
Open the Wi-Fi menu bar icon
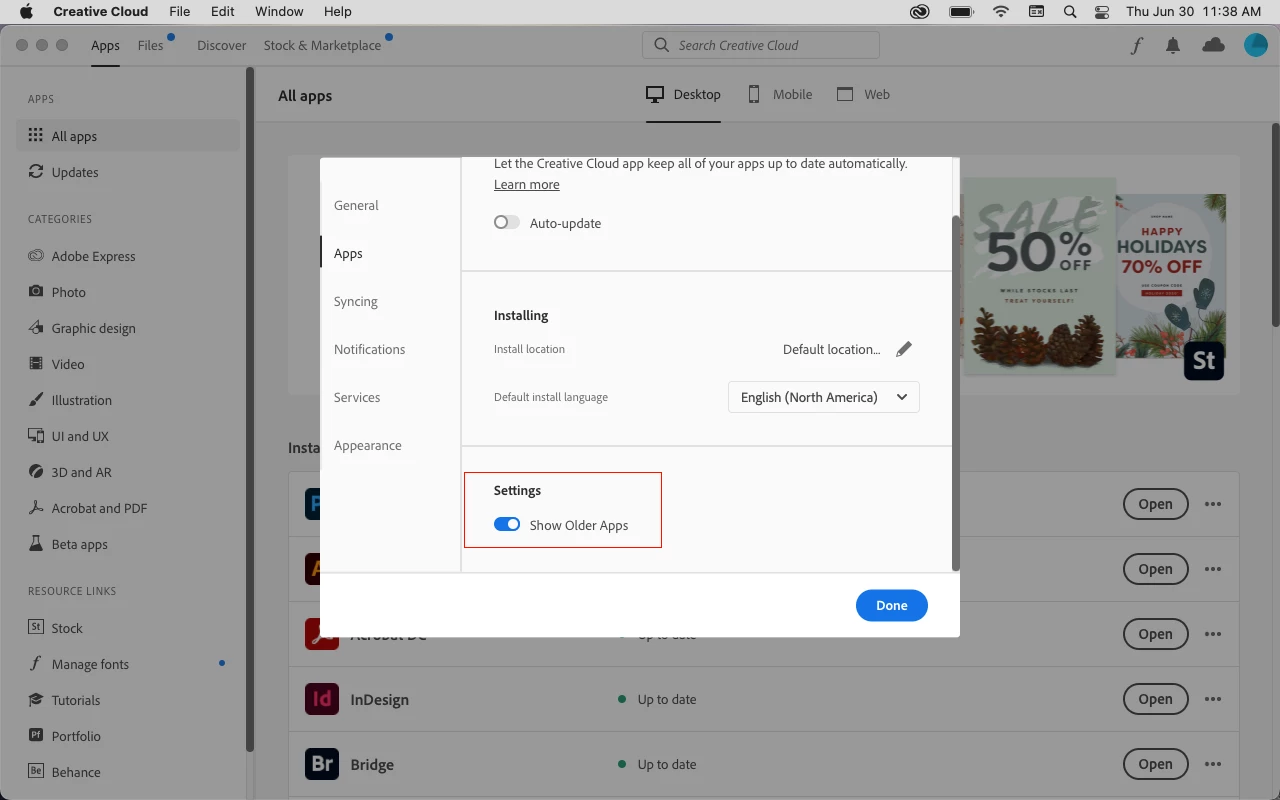click(x=1001, y=12)
